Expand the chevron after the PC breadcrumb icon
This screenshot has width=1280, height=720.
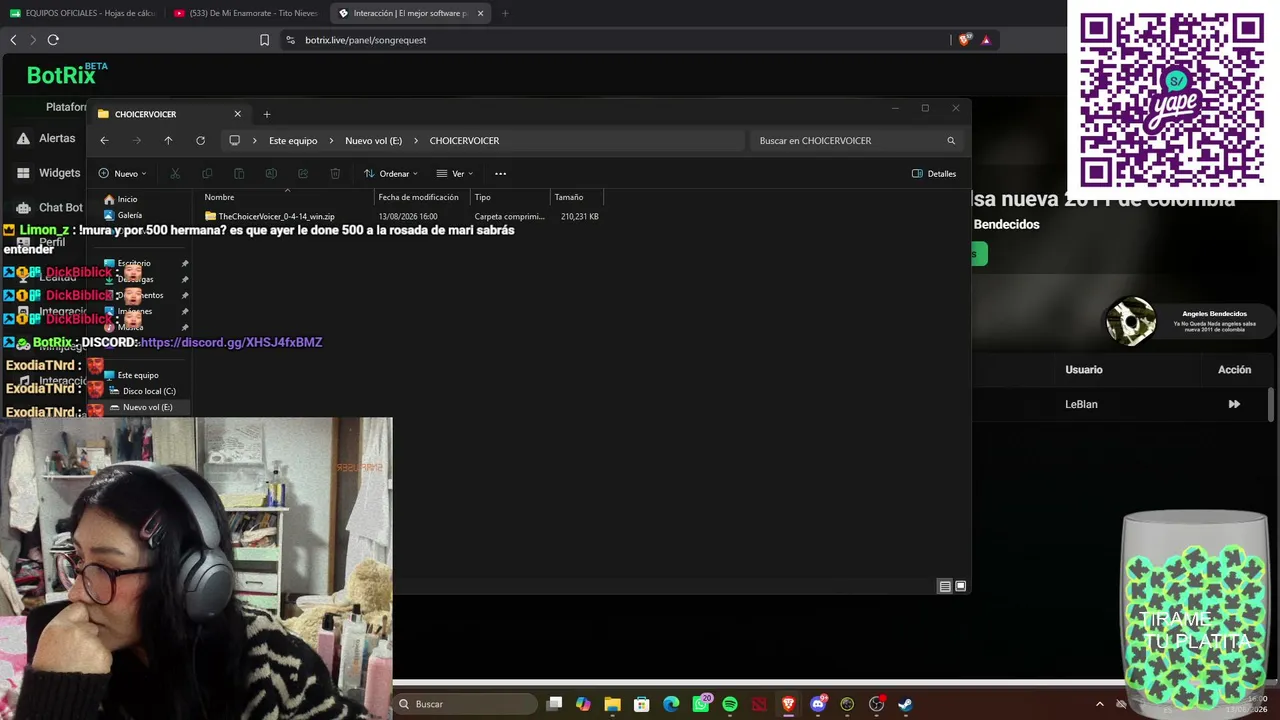[254, 141]
